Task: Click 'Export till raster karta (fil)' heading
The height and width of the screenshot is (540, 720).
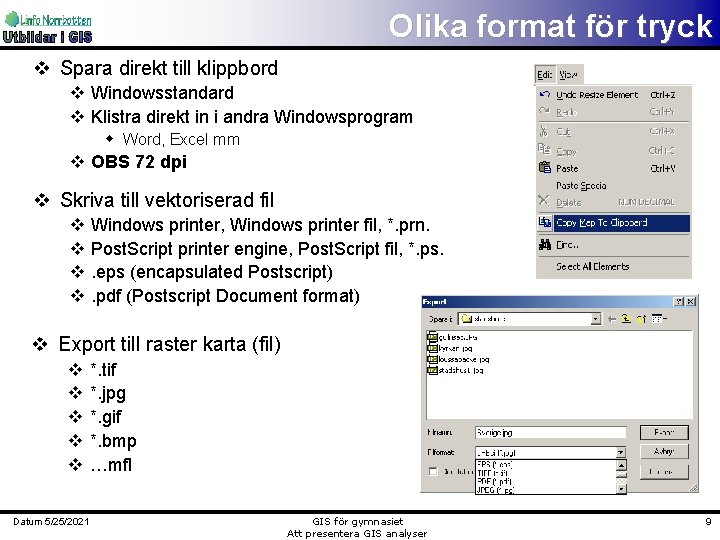Action: 169,344
